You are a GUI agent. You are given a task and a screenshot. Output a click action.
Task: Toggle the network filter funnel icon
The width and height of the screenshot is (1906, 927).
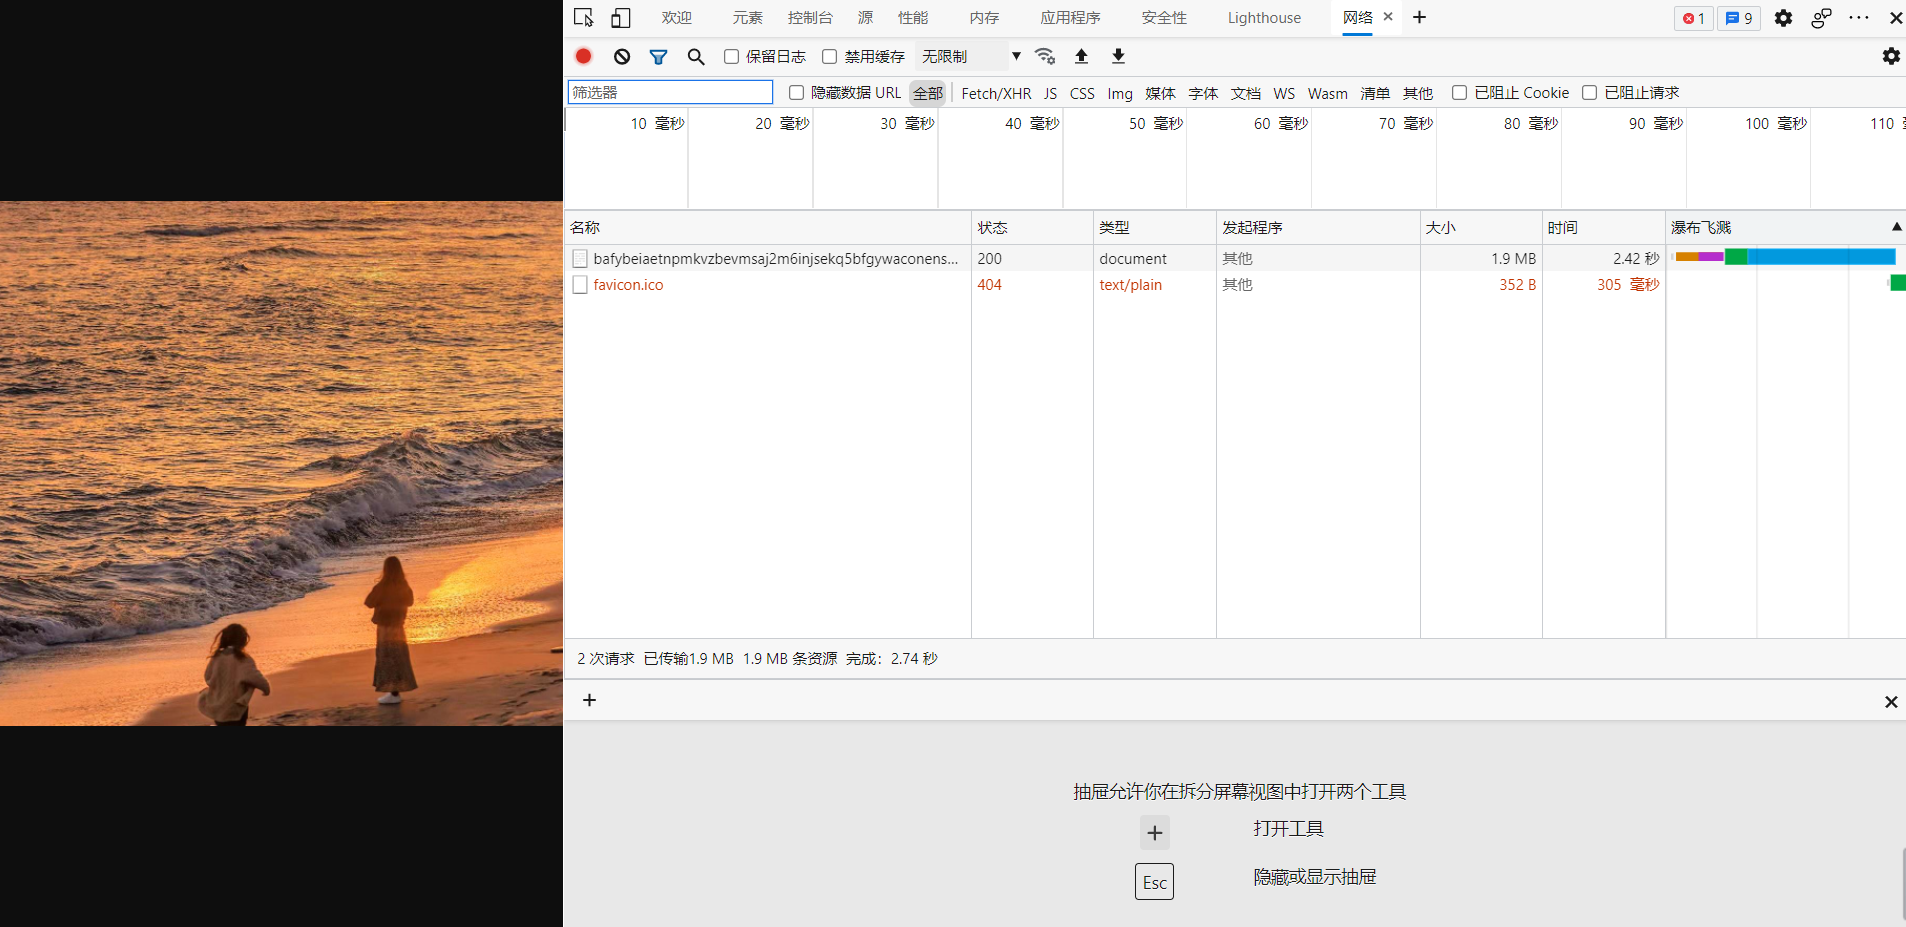(x=658, y=57)
